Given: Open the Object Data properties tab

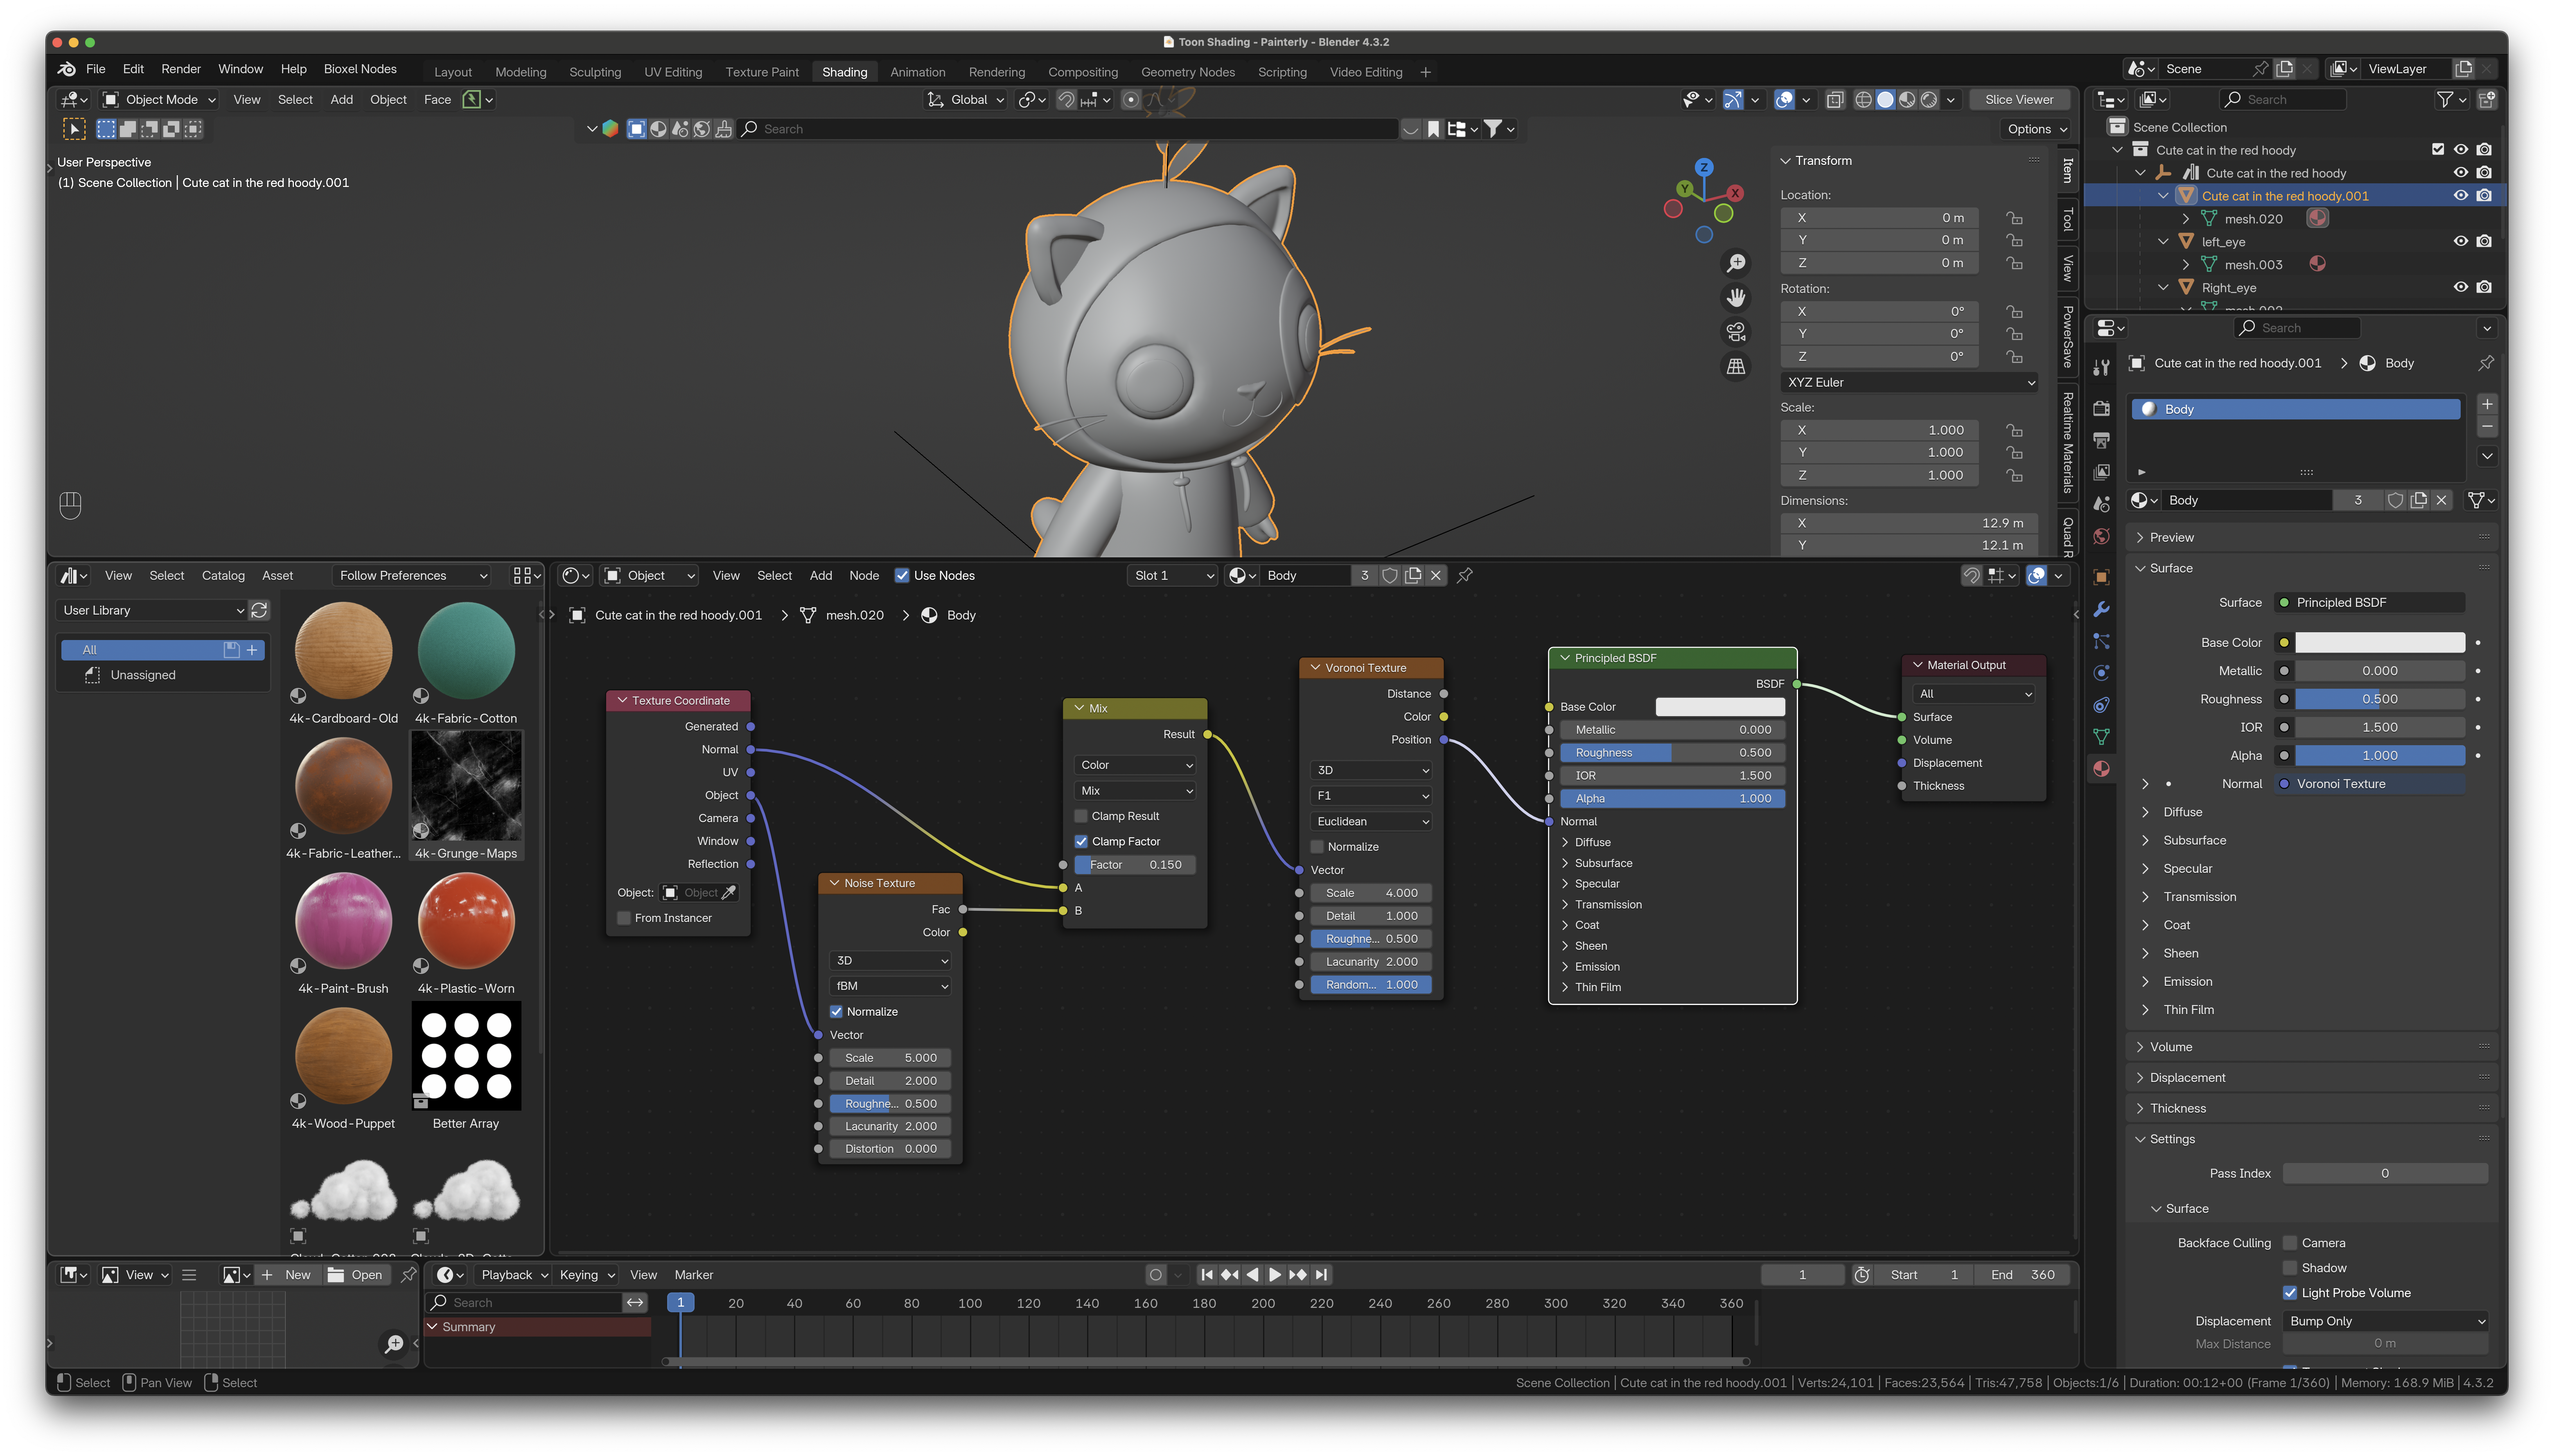Looking at the screenshot, I should click(x=2101, y=737).
